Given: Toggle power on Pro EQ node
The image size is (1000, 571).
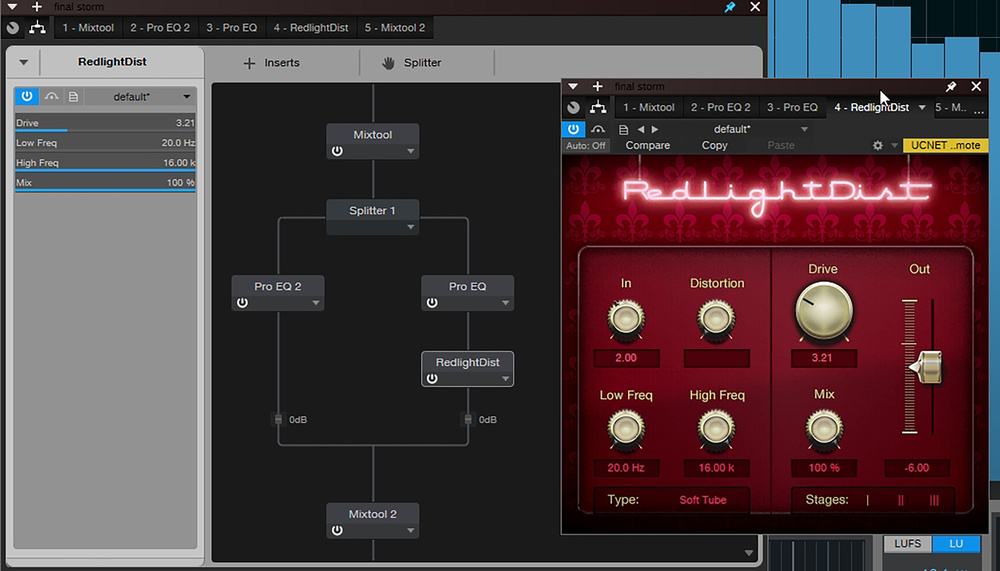Looking at the screenshot, I should (432, 303).
